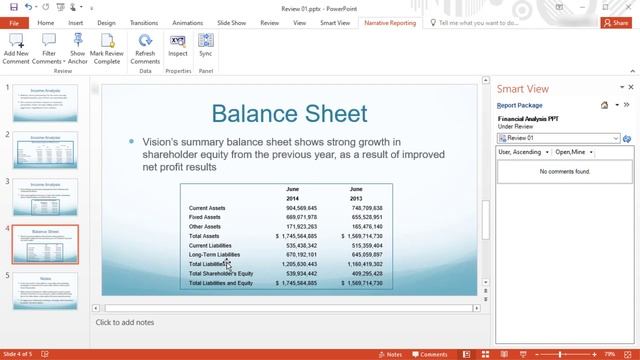This screenshot has height=360, width=640.
Task: Close the Smart View panel
Action: 631,87
